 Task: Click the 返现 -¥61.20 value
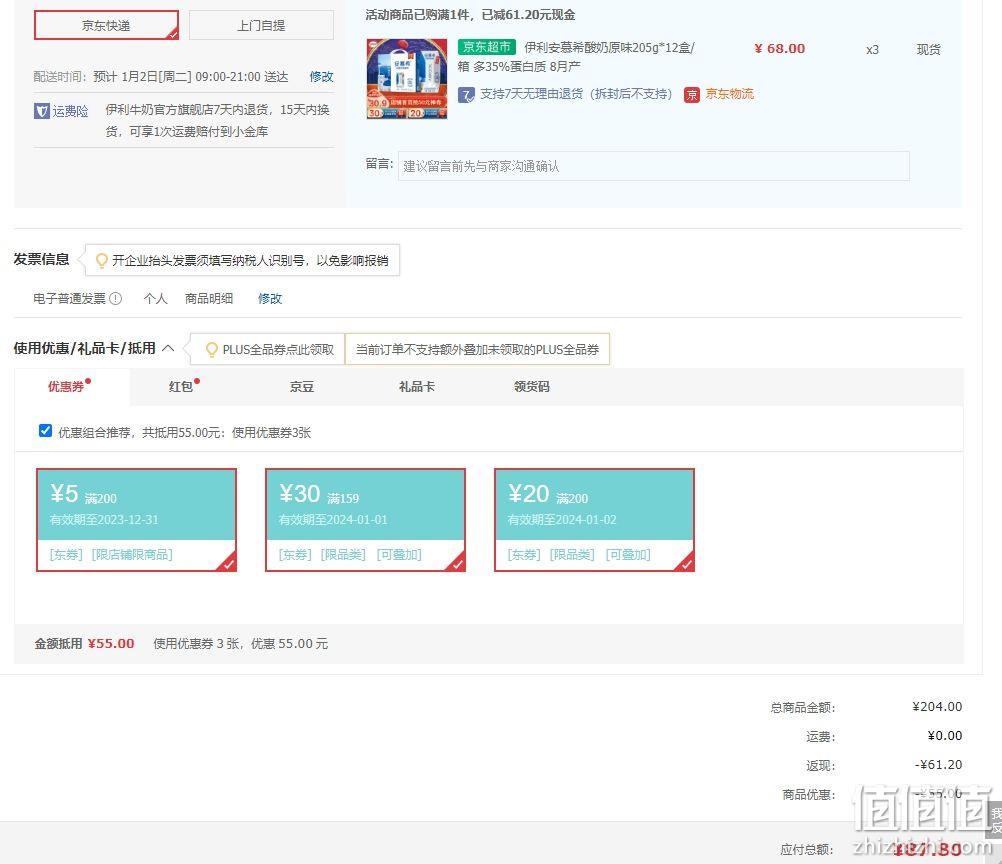[938, 765]
